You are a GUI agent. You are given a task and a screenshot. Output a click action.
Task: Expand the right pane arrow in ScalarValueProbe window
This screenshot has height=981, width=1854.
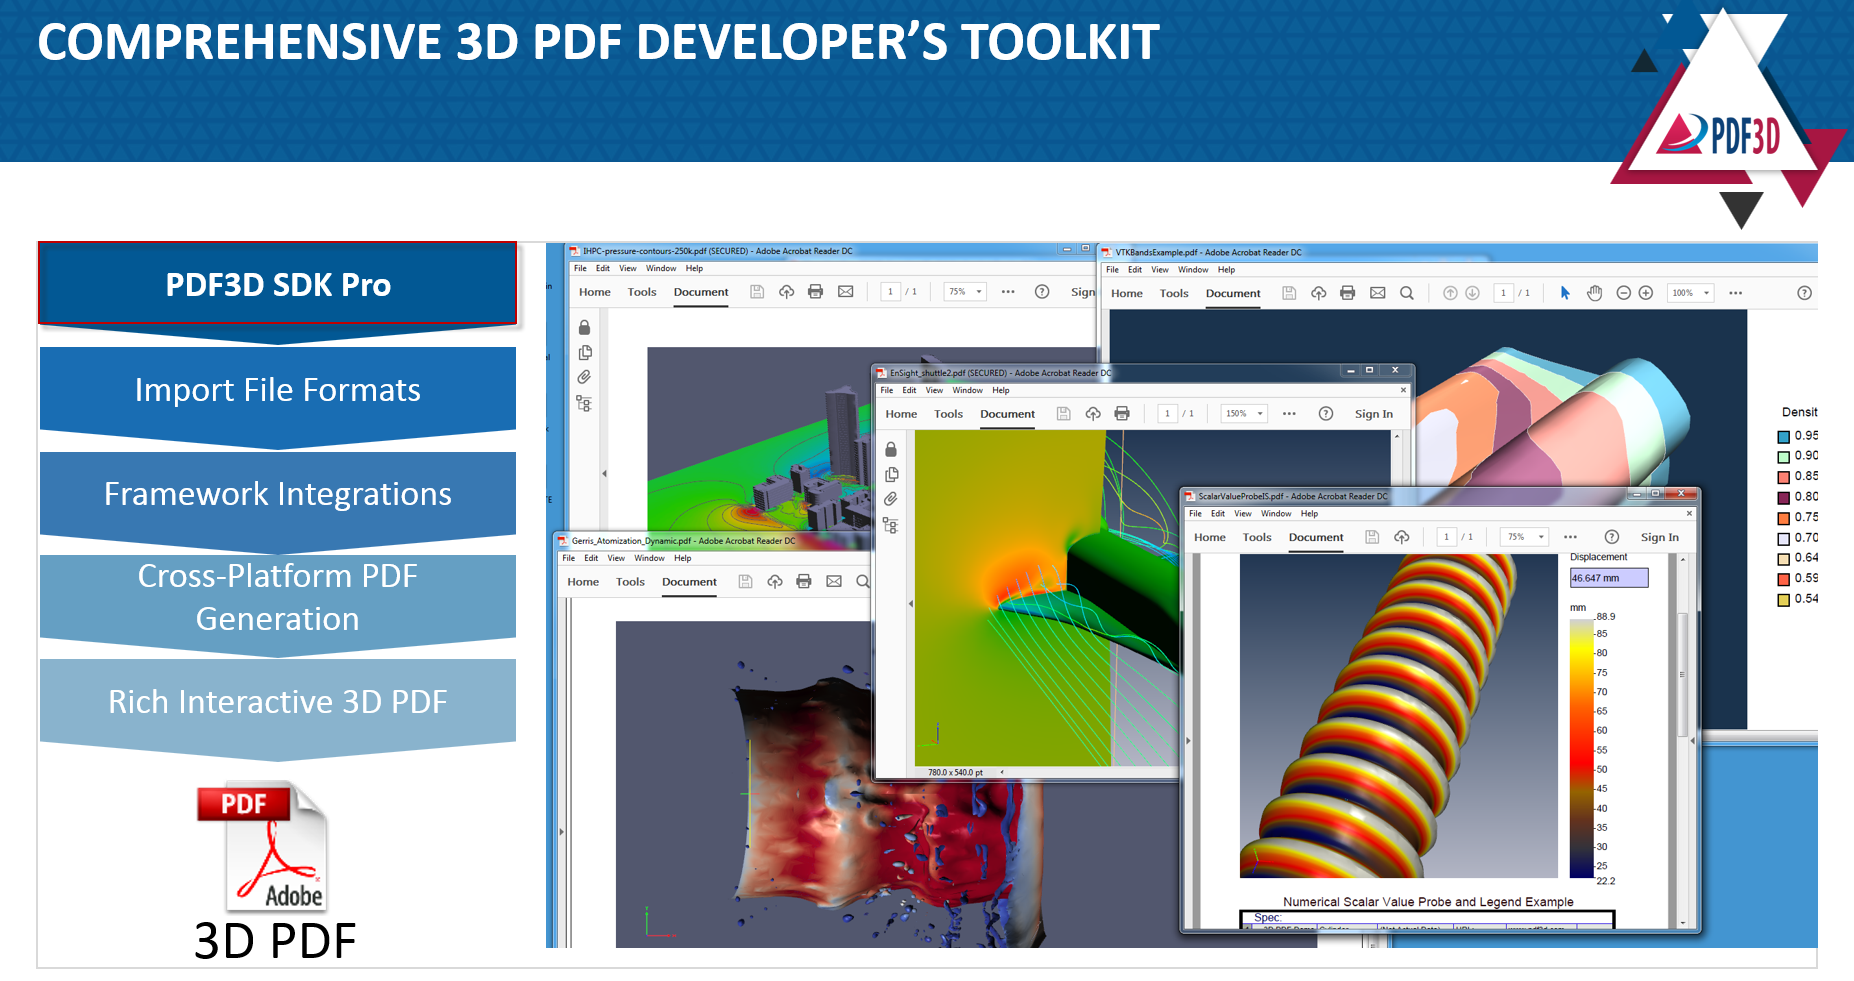1692,741
